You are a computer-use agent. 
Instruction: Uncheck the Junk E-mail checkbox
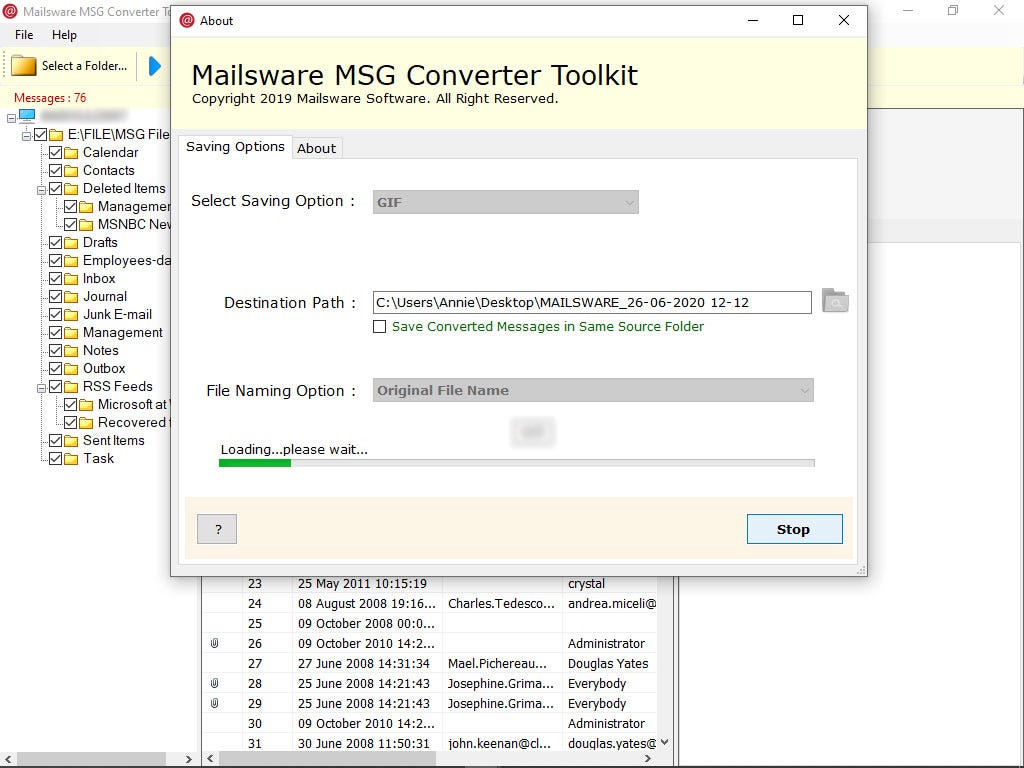tap(56, 314)
